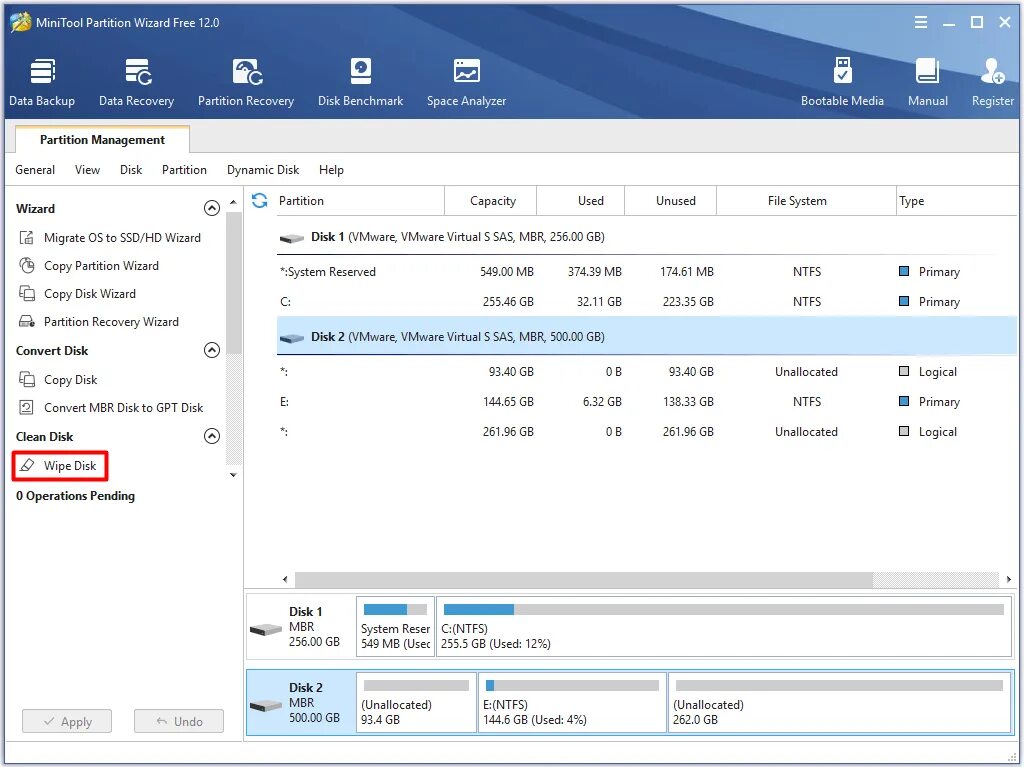Select the System Reserved partition row

tap(647, 272)
